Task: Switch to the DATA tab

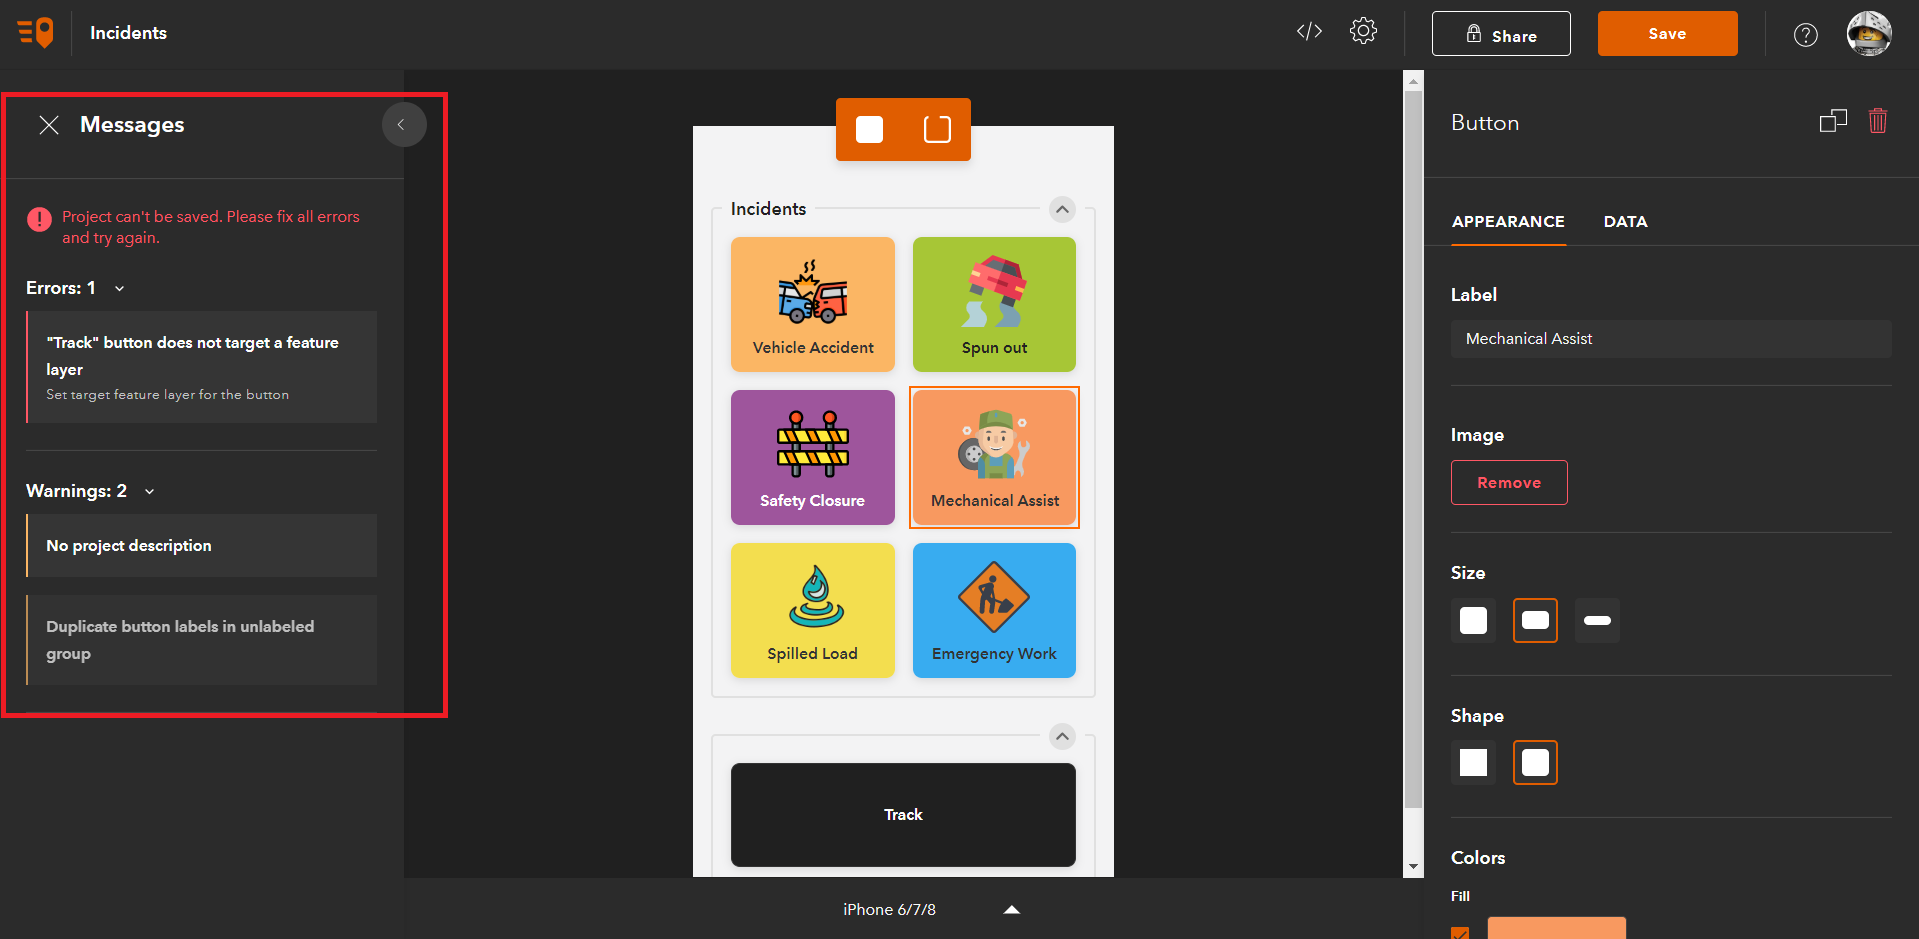Action: pyautogui.click(x=1625, y=222)
